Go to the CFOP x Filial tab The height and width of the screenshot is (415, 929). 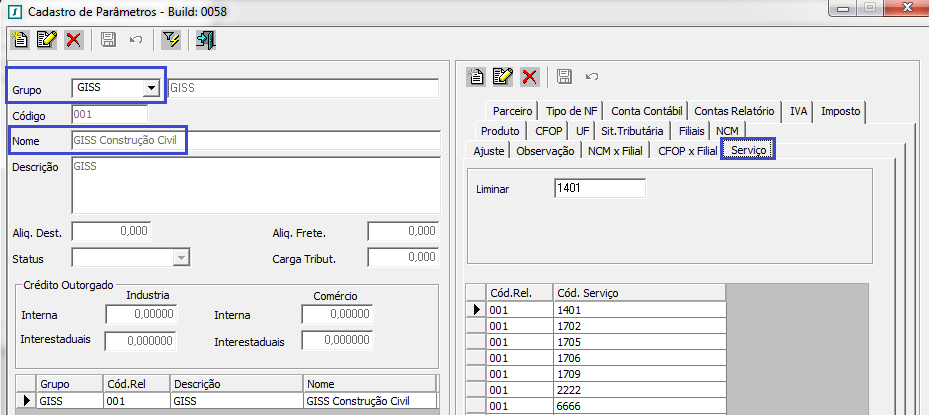pos(687,151)
